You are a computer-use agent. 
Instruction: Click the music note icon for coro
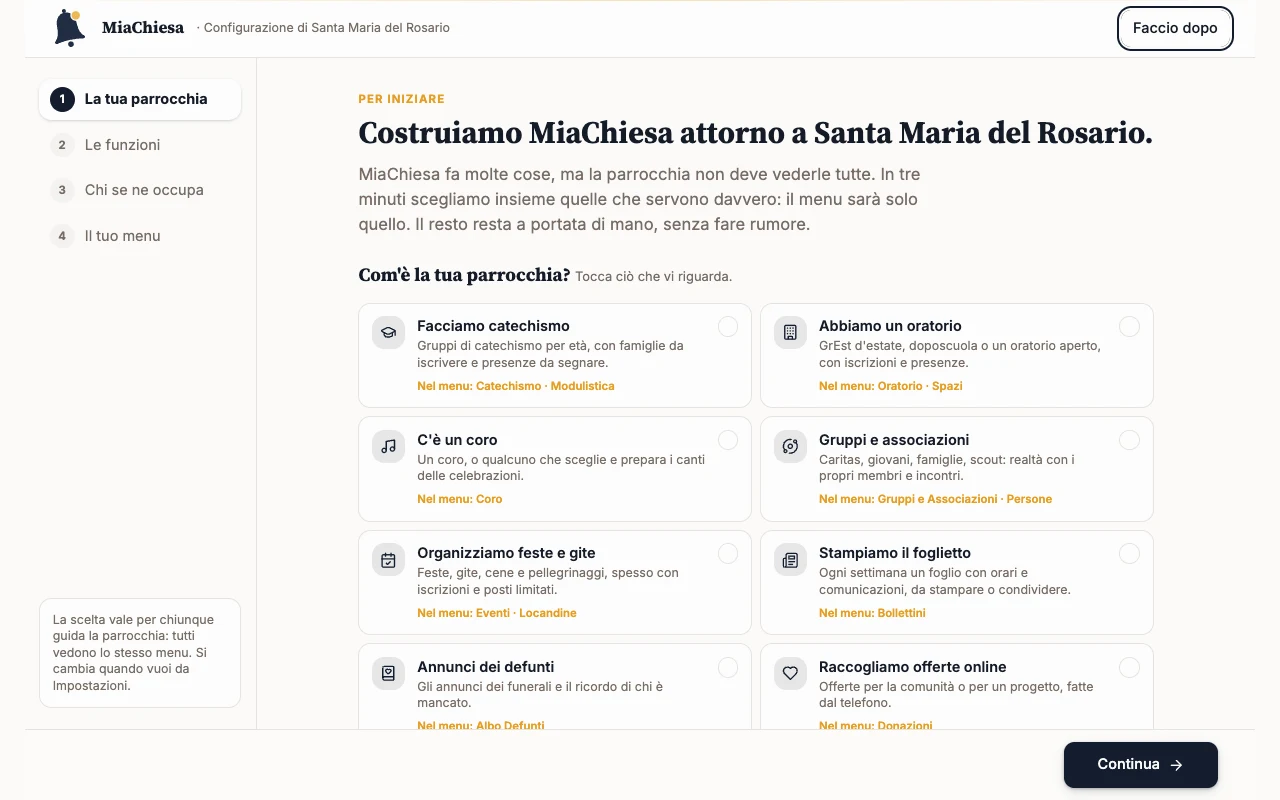pos(389,446)
